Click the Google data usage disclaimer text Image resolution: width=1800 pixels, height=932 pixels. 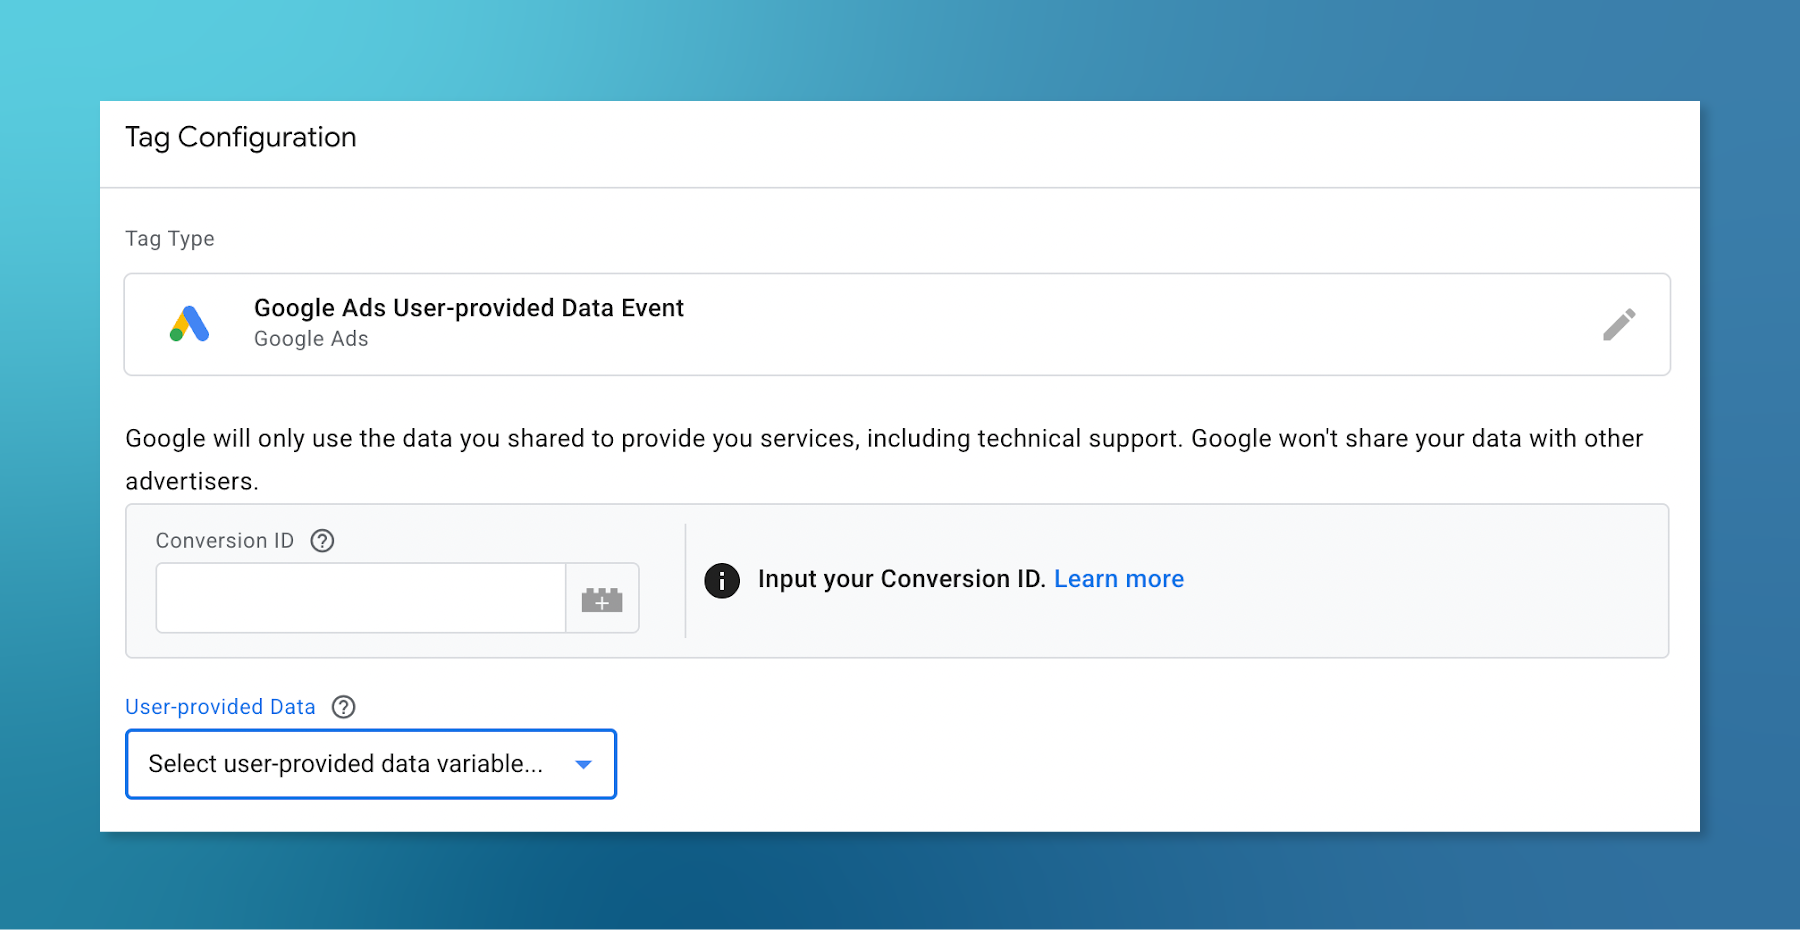point(884,460)
